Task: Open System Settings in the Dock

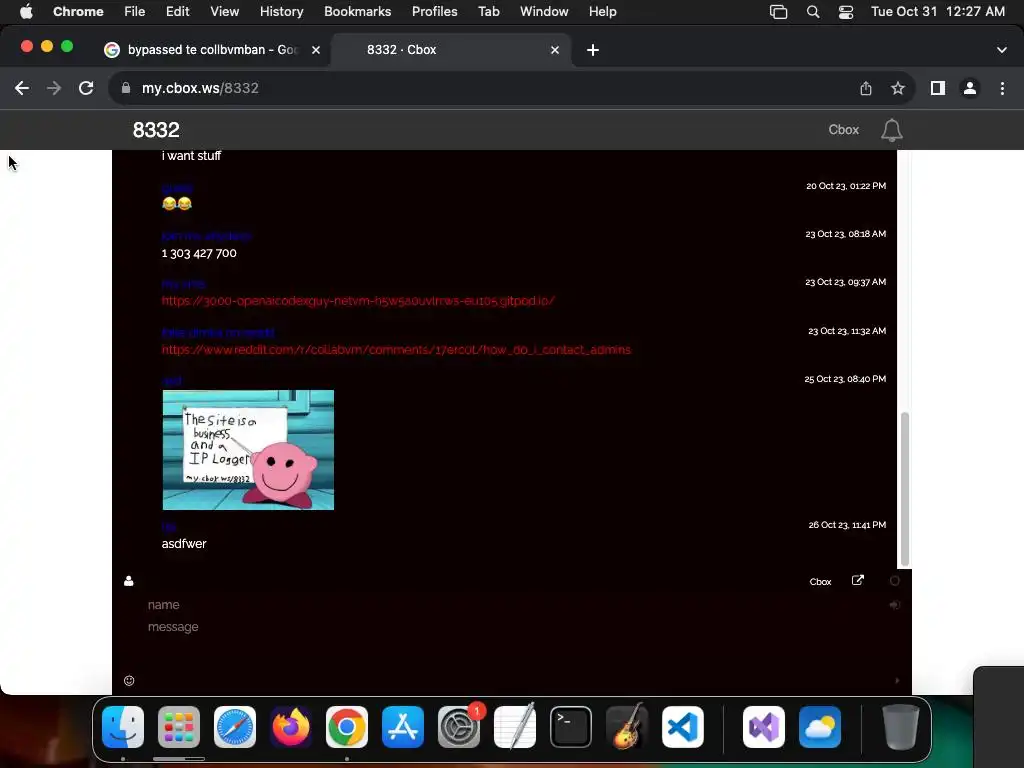Action: coord(459,727)
